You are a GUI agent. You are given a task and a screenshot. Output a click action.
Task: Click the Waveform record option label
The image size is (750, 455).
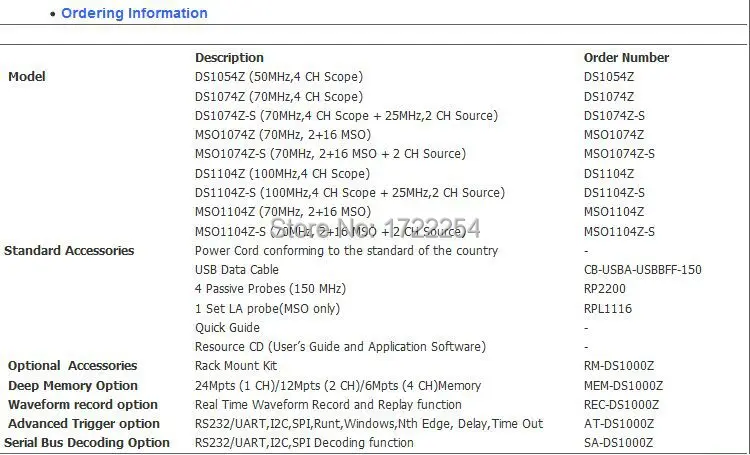(83, 405)
